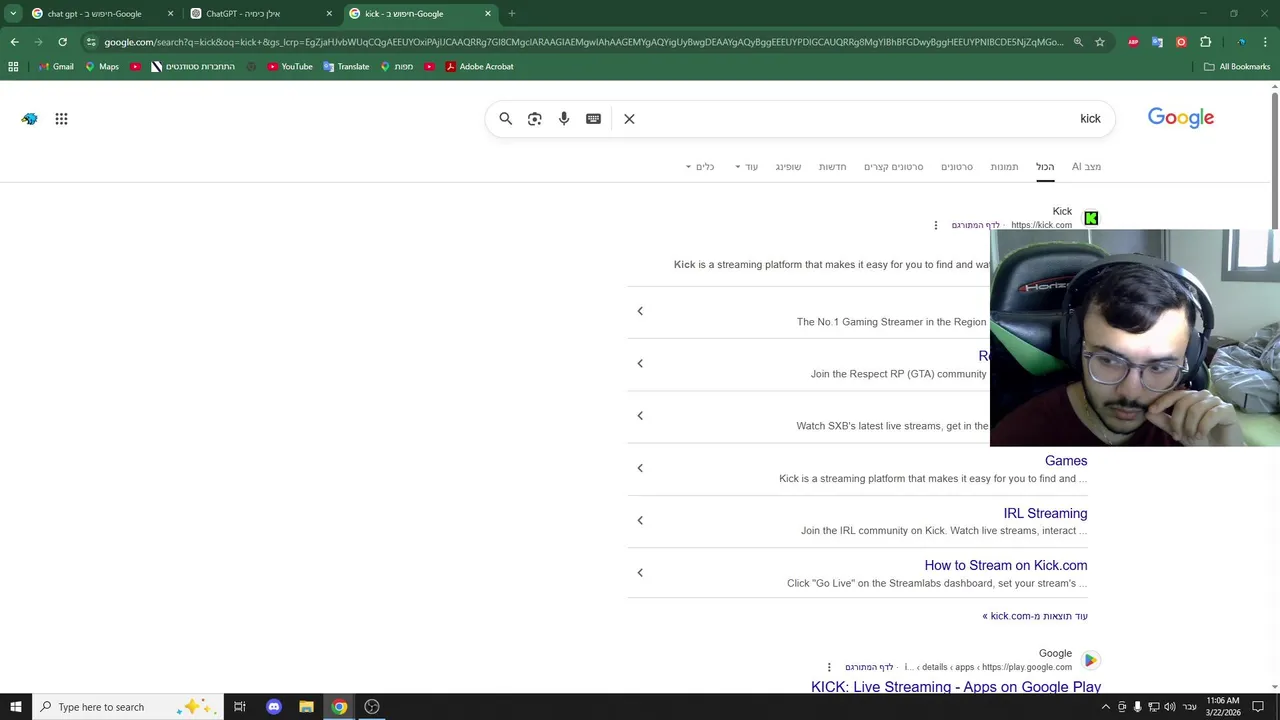
Task: Open the volume control in tray
Action: click(1169, 707)
